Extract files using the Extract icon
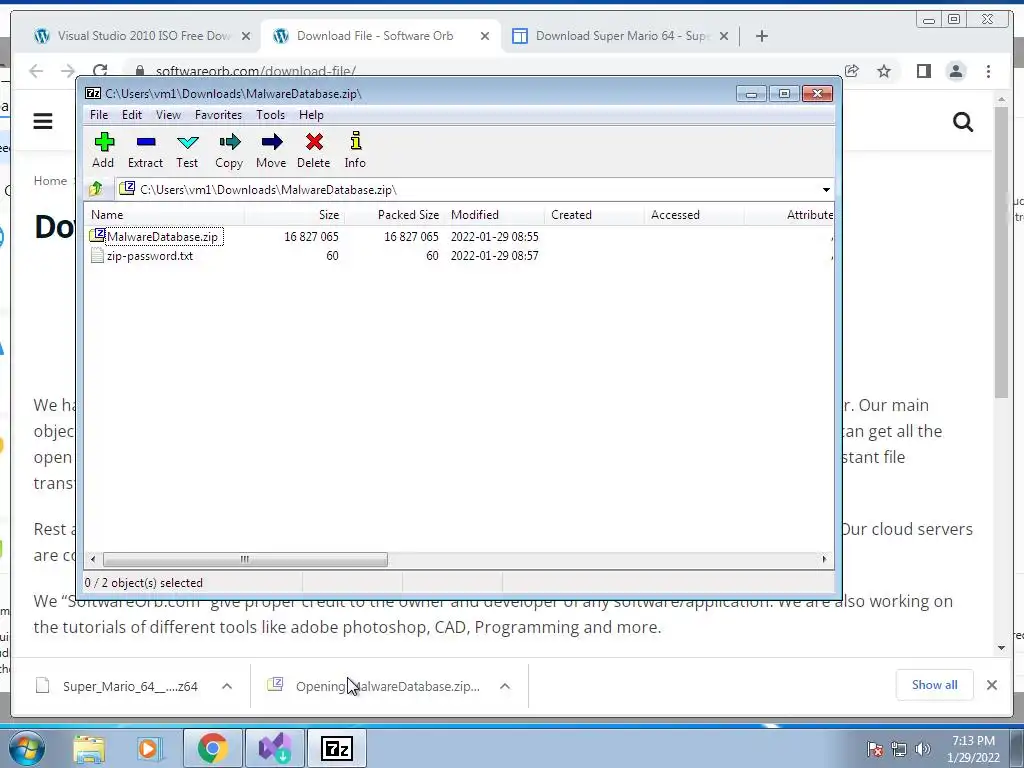This screenshot has width=1024, height=768. [x=146, y=150]
